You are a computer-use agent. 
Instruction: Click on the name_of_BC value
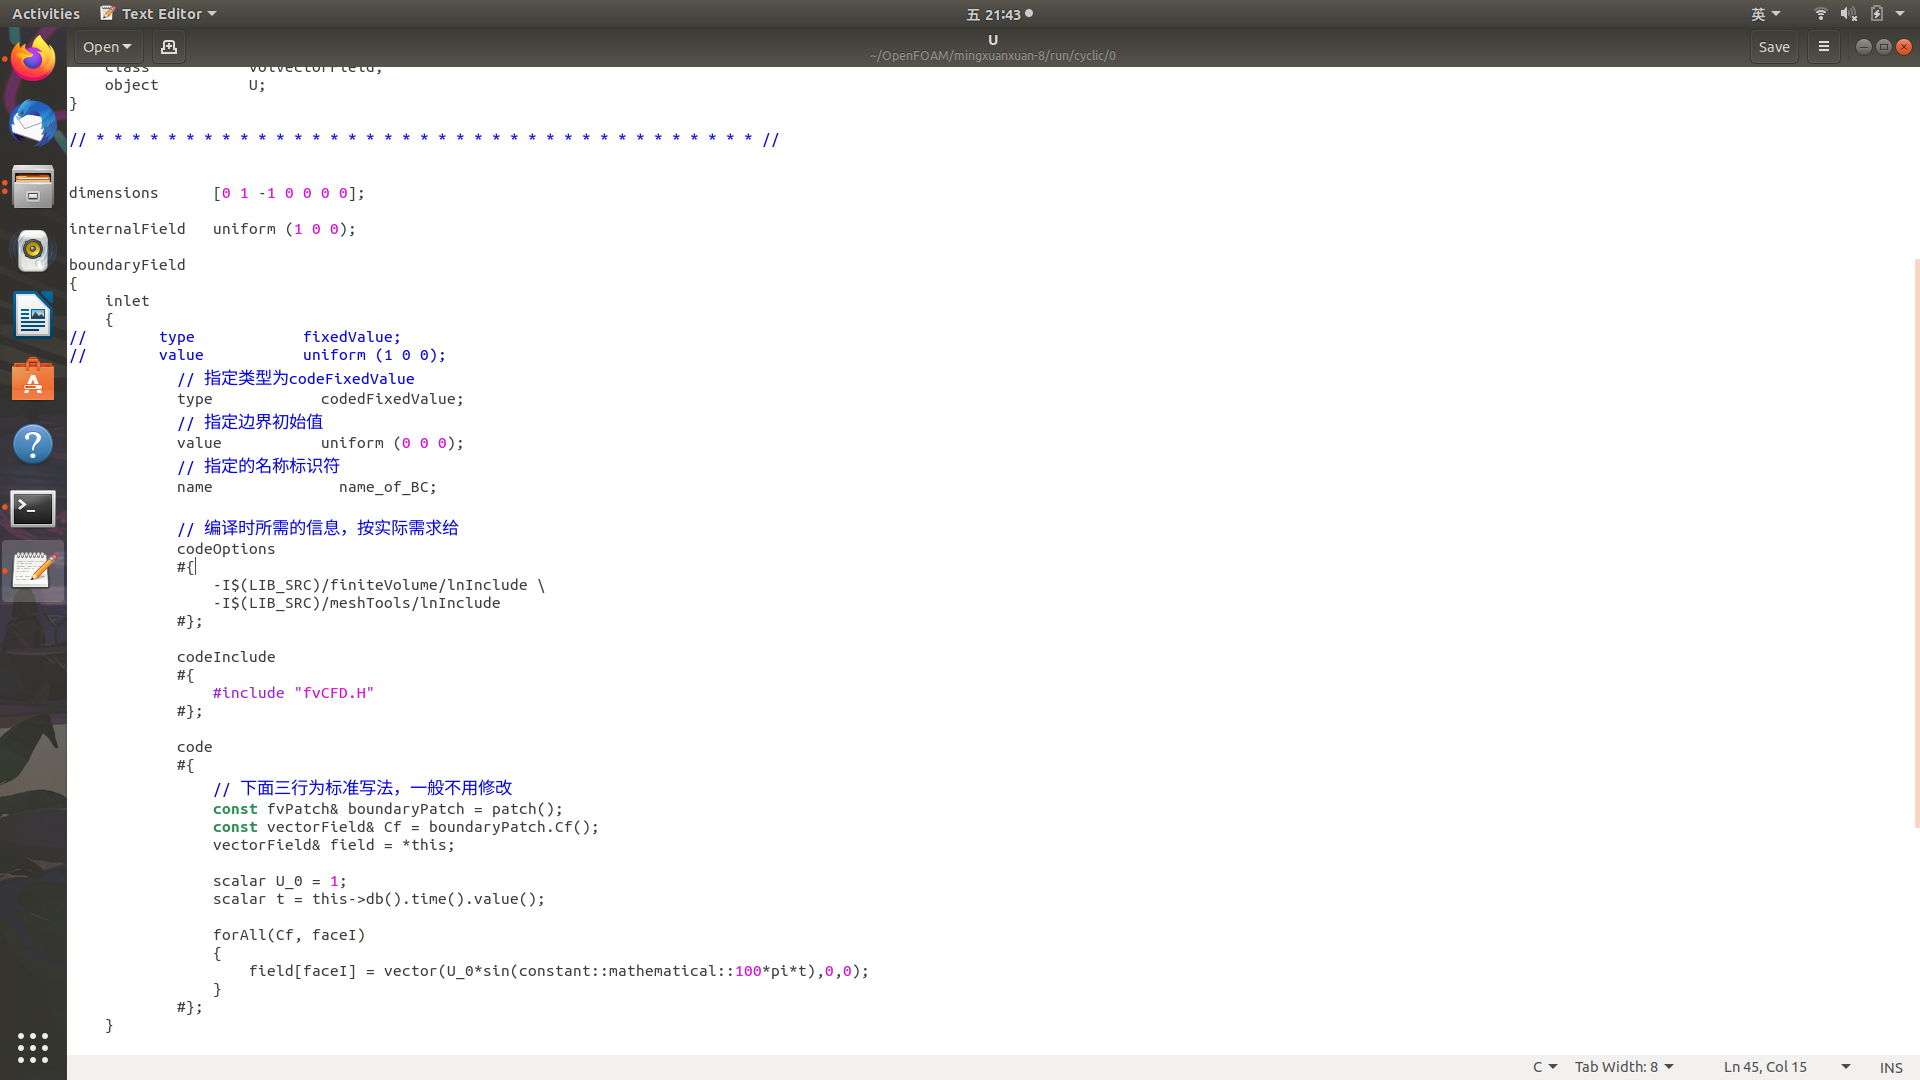[x=387, y=487]
